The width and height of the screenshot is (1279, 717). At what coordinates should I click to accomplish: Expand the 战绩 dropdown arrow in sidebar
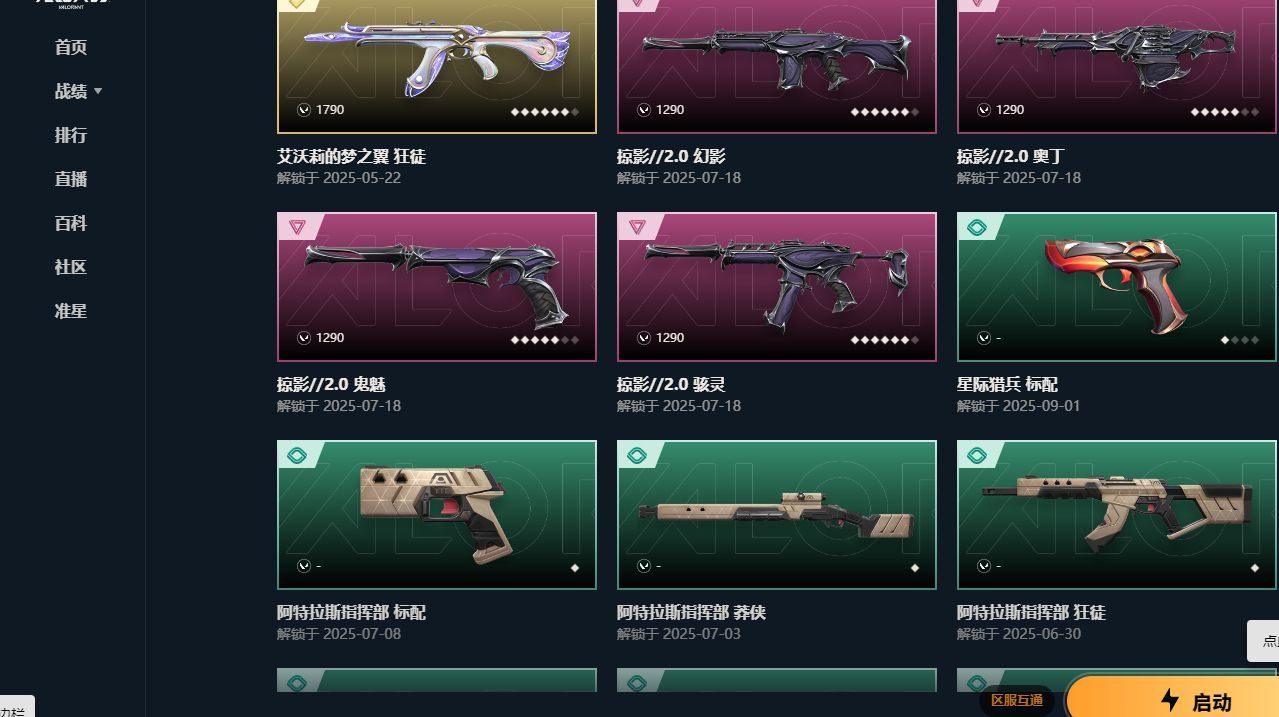[98, 91]
